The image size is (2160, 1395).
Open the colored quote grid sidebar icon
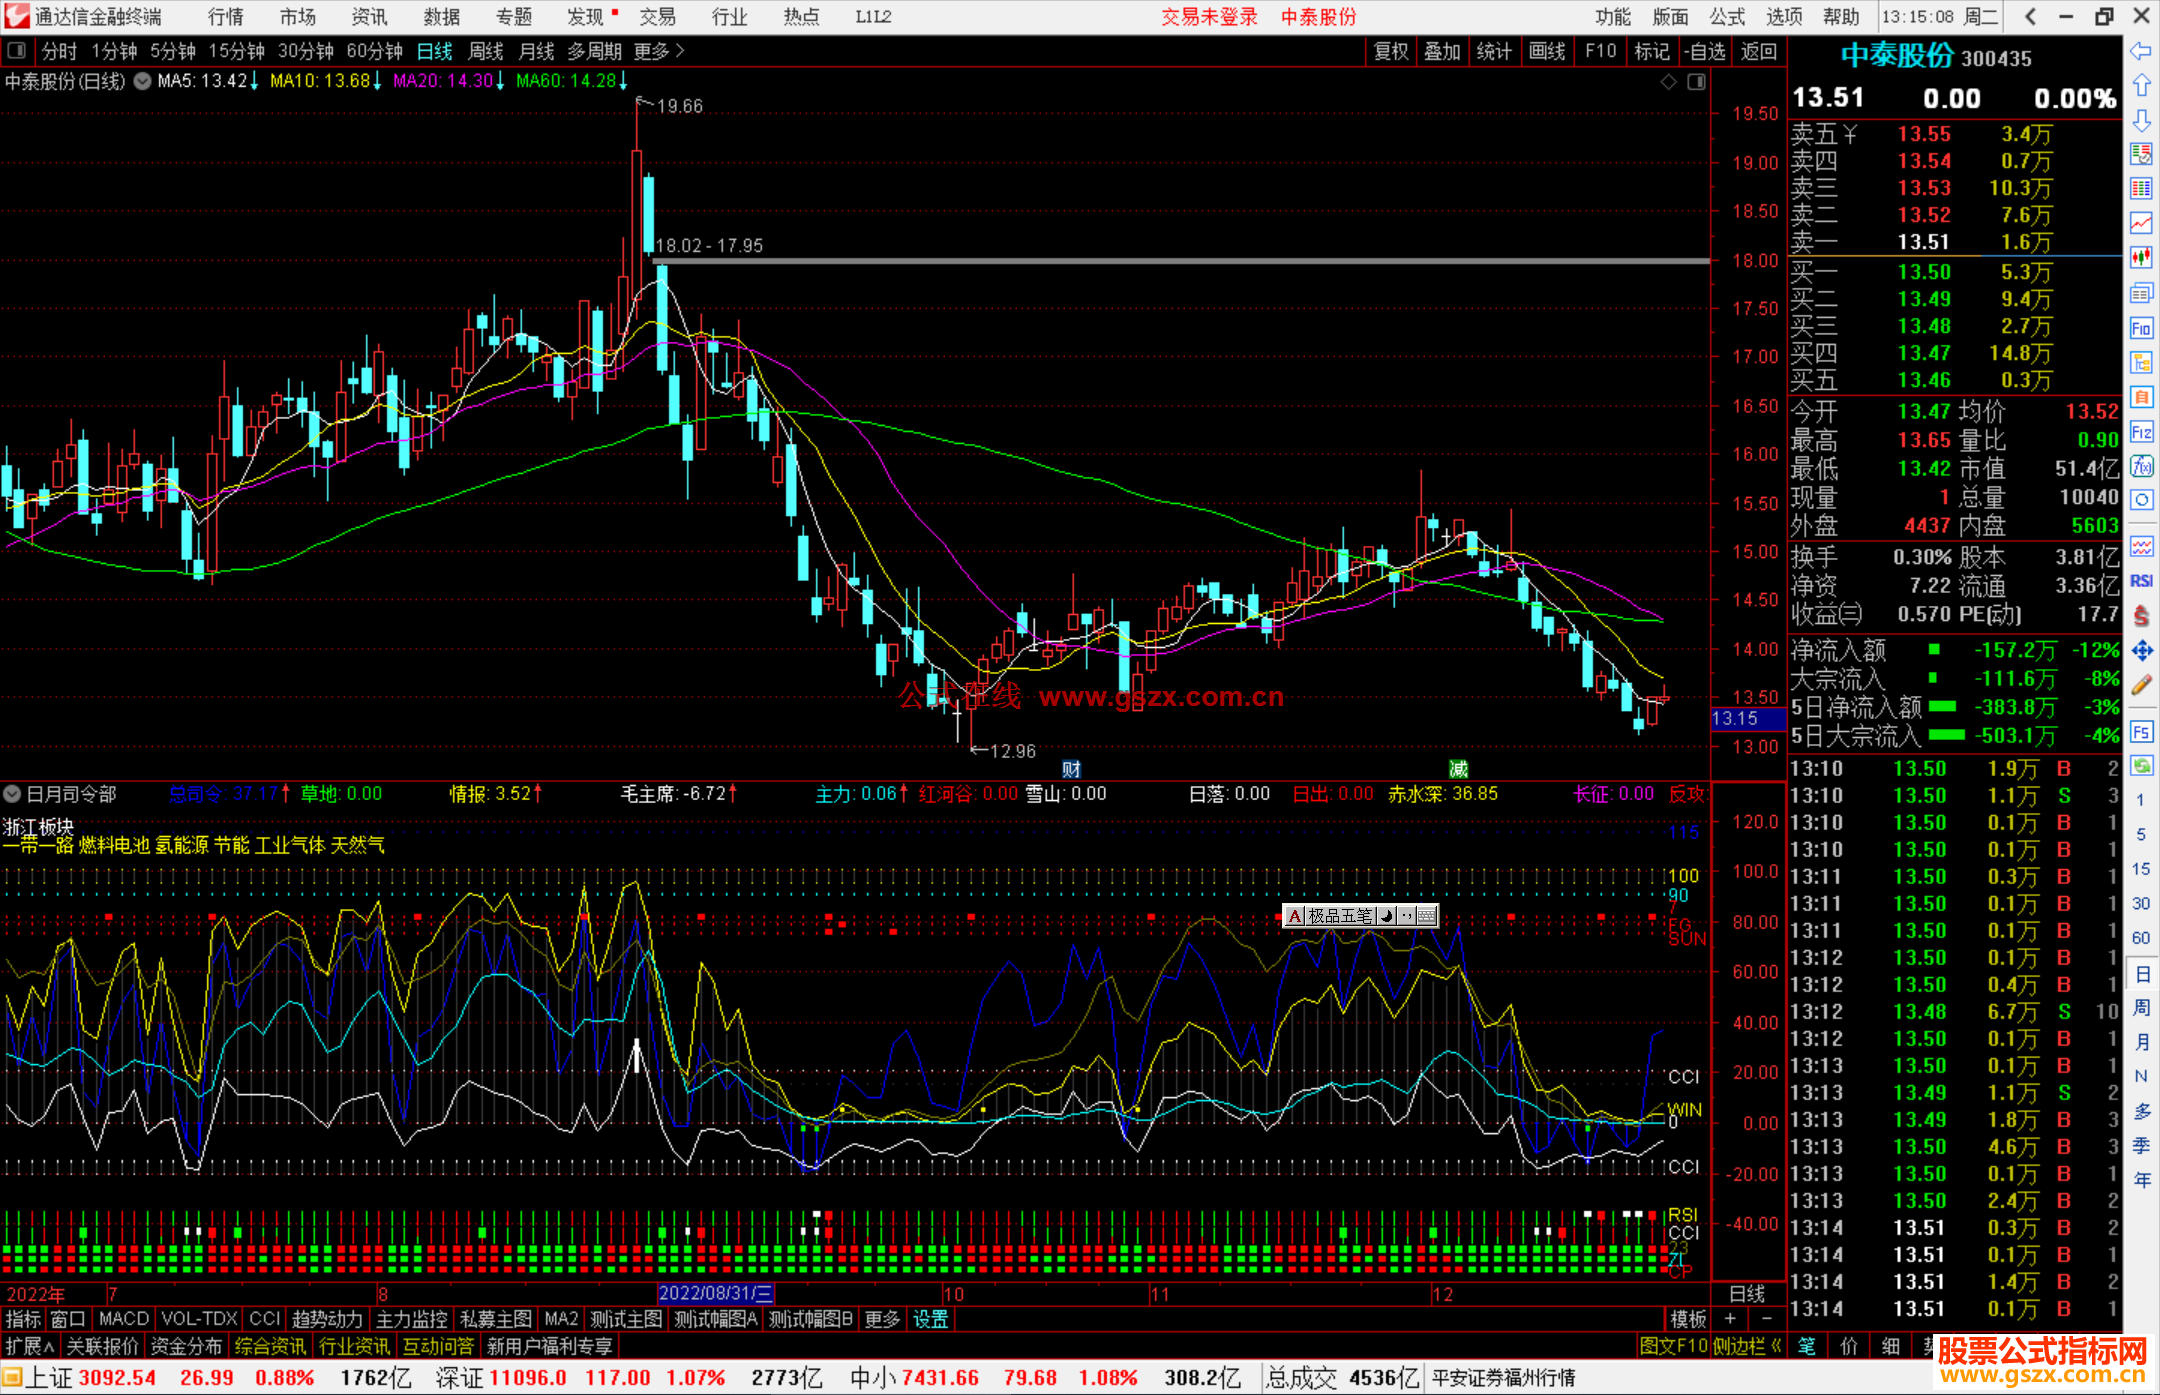pyautogui.click(x=2141, y=189)
